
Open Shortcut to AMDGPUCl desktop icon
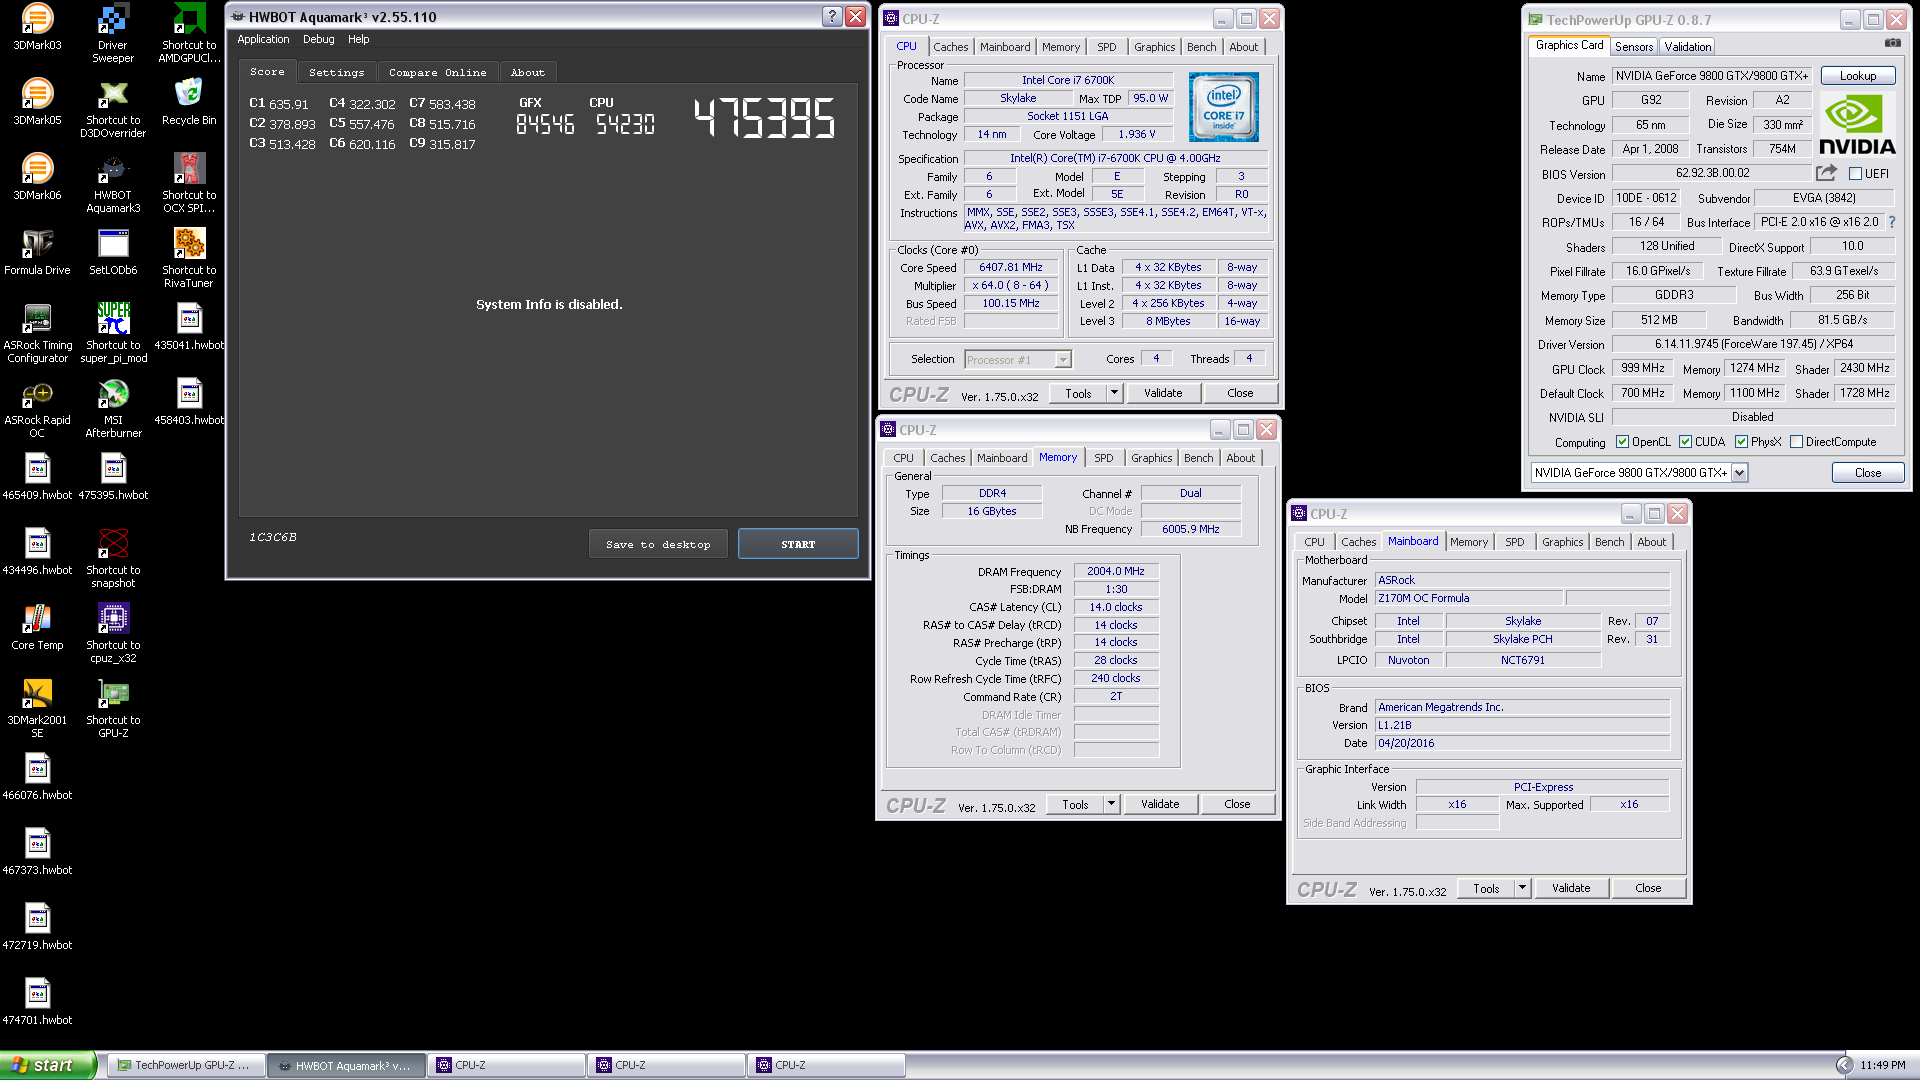[189, 33]
